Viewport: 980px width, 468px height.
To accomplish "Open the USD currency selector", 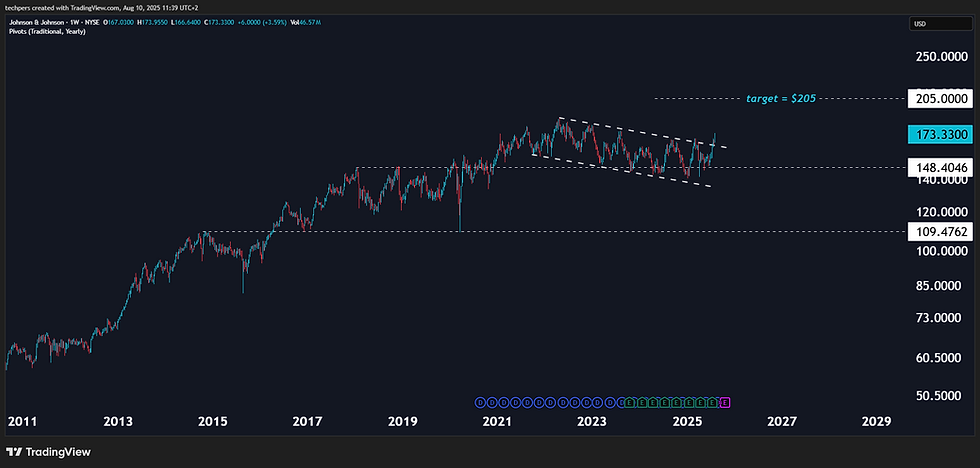I will [x=941, y=24].
